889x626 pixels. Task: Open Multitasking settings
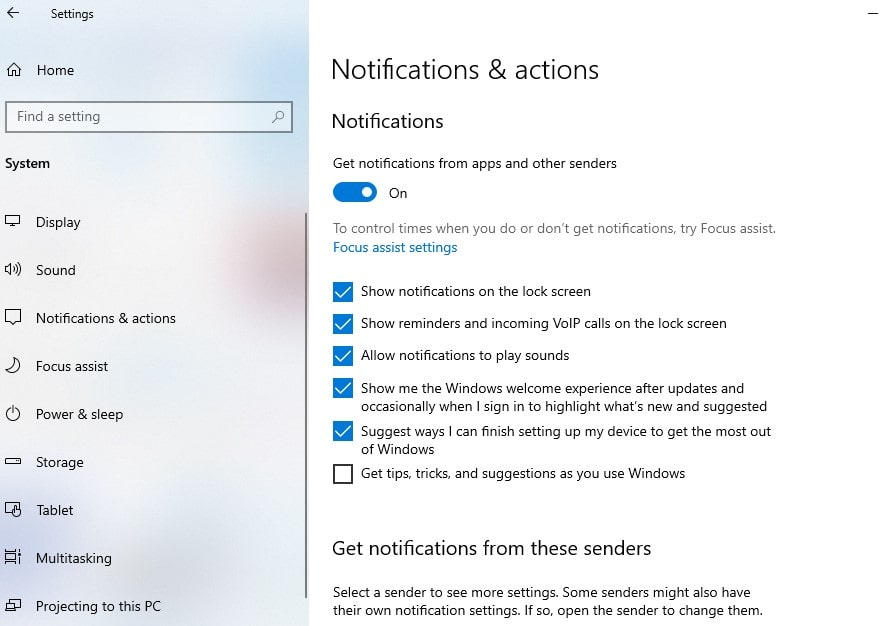pyautogui.click(x=74, y=559)
